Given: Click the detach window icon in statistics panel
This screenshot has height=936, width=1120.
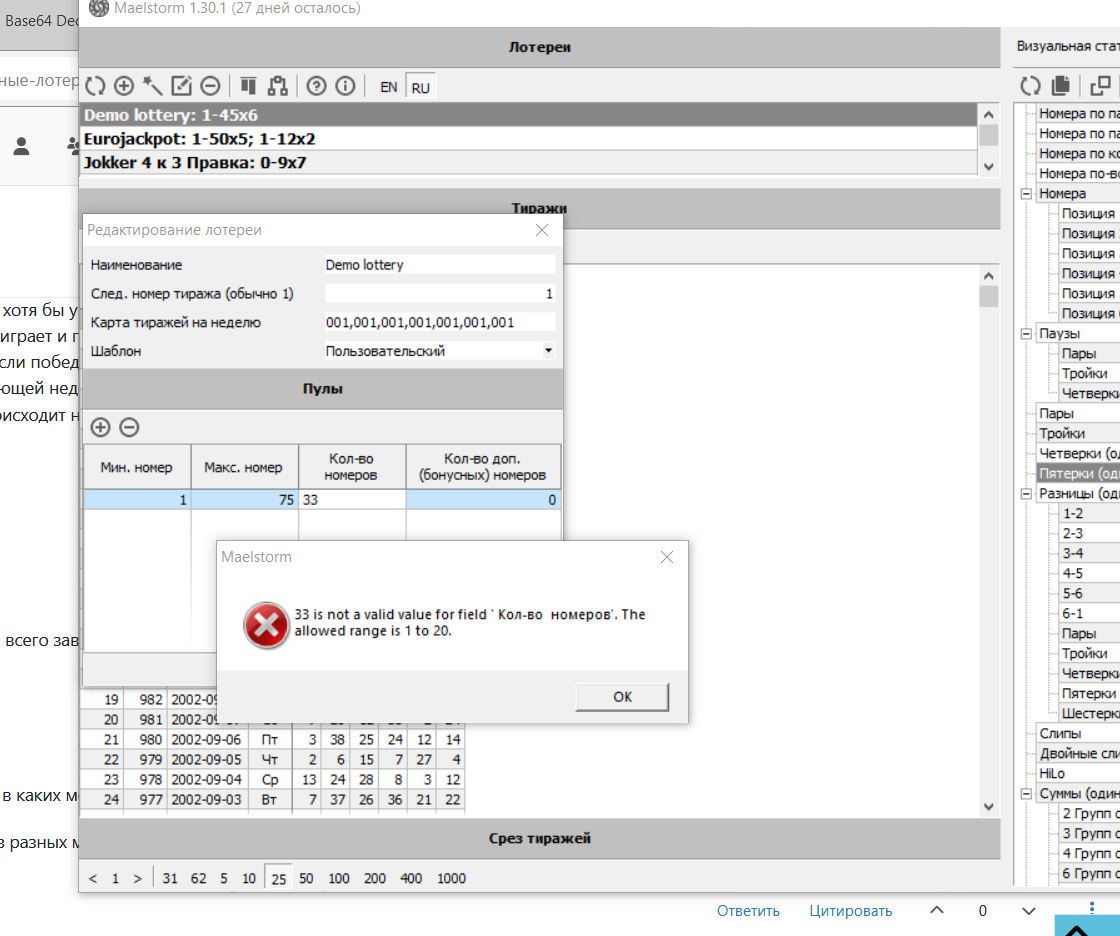Looking at the screenshot, I should 1100,86.
